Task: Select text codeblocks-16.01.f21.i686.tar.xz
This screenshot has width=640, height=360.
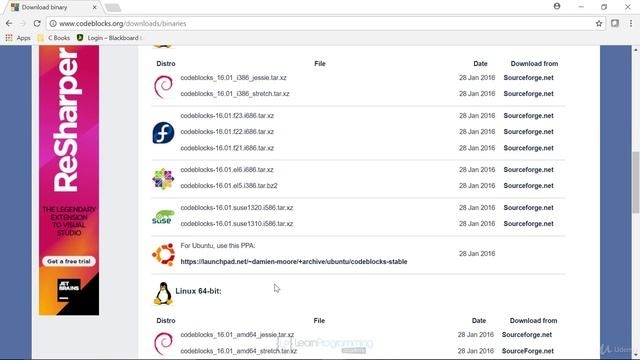Action: pyautogui.click(x=227, y=148)
